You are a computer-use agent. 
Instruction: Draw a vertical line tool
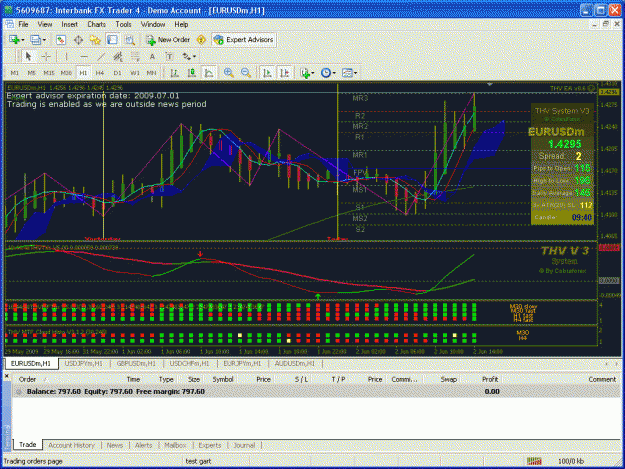(66, 57)
